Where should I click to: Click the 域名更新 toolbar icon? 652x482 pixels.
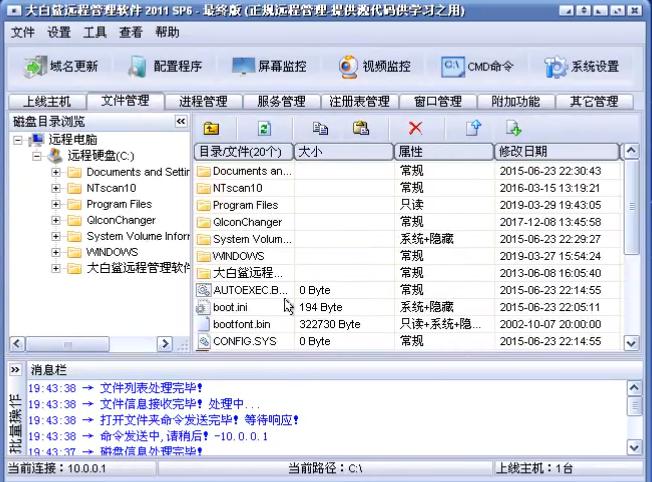(x=35, y=66)
